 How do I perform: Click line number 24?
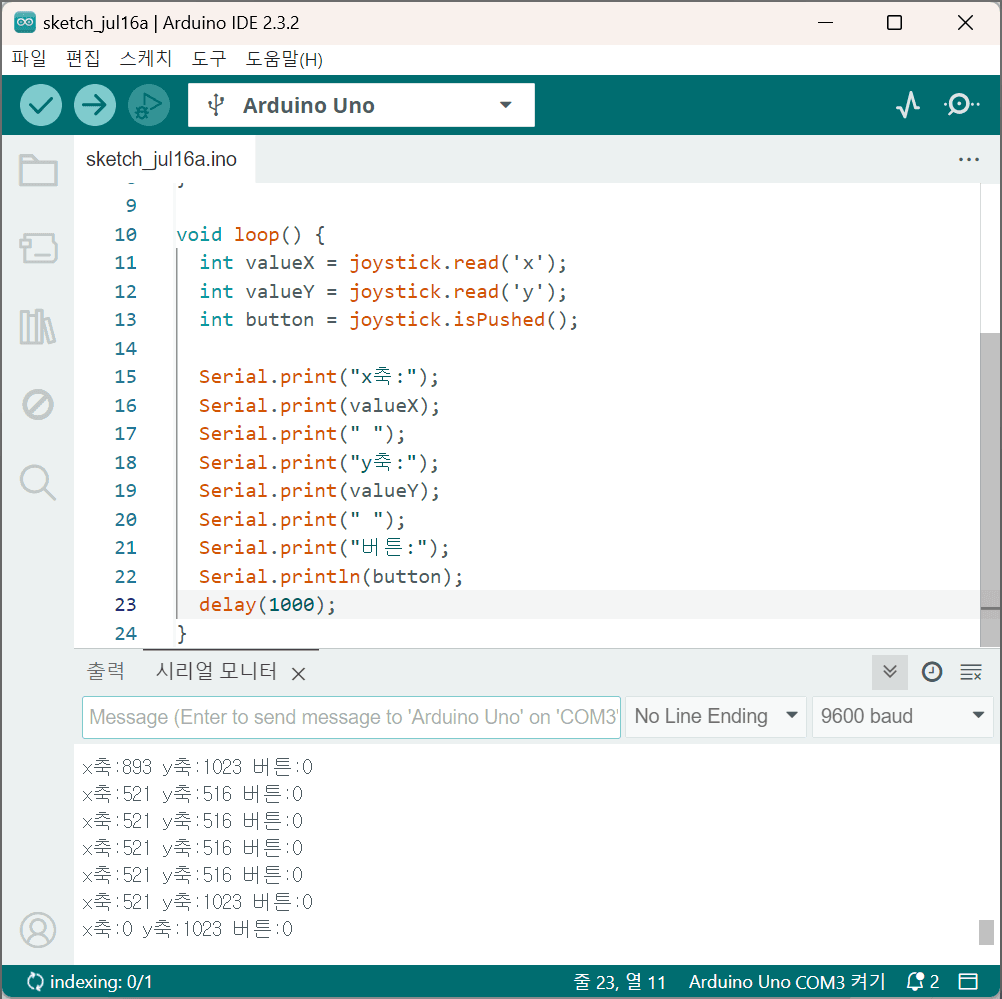125,633
